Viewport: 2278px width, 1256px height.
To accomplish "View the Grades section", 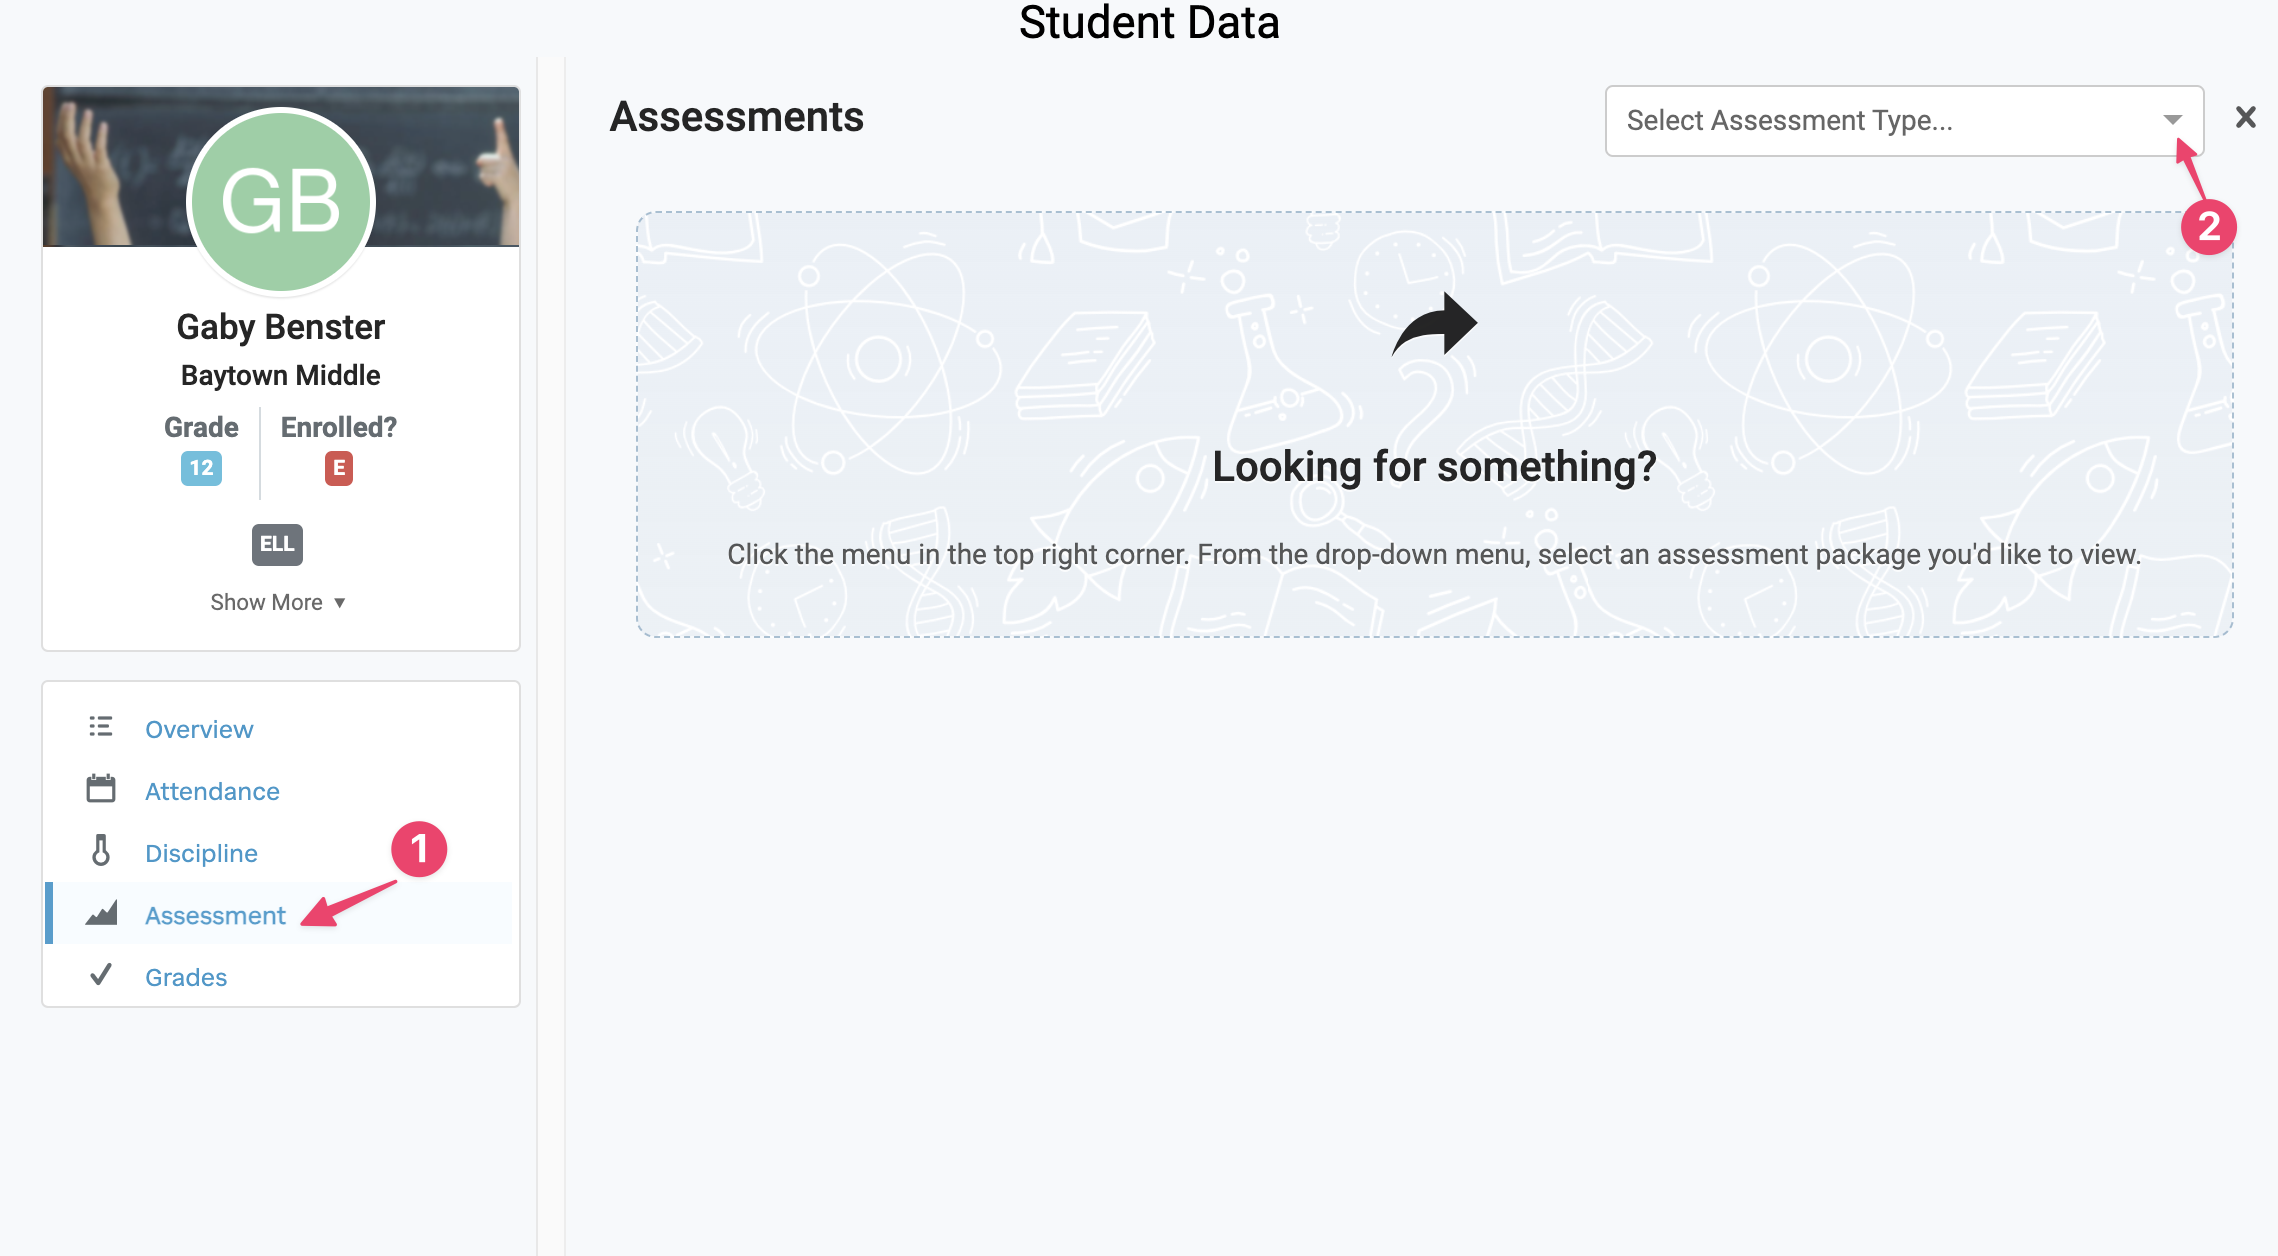I will 186,977.
